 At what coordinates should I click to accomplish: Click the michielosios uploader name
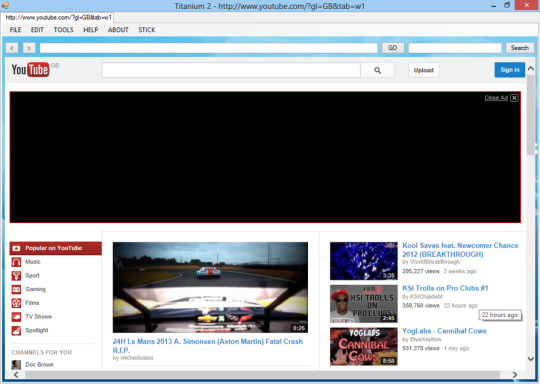pyautogui.click(x=137, y=358)
